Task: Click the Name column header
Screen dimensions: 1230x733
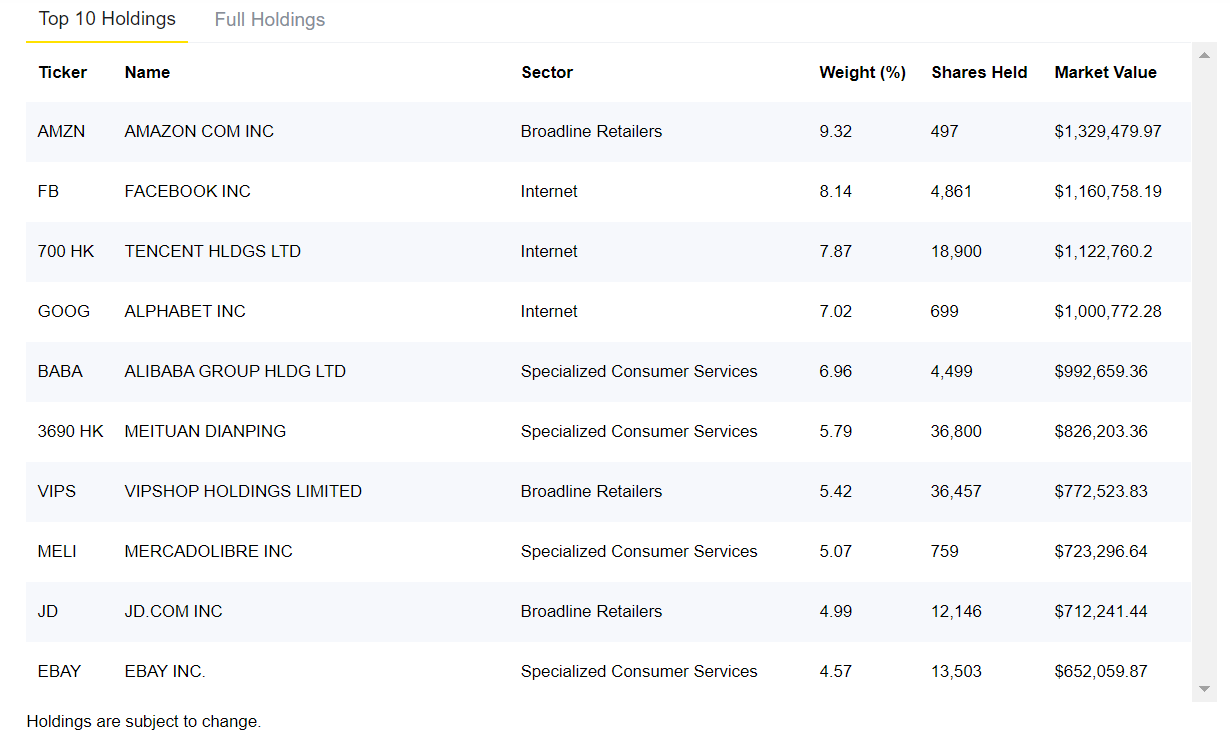Action: (147, 72)
